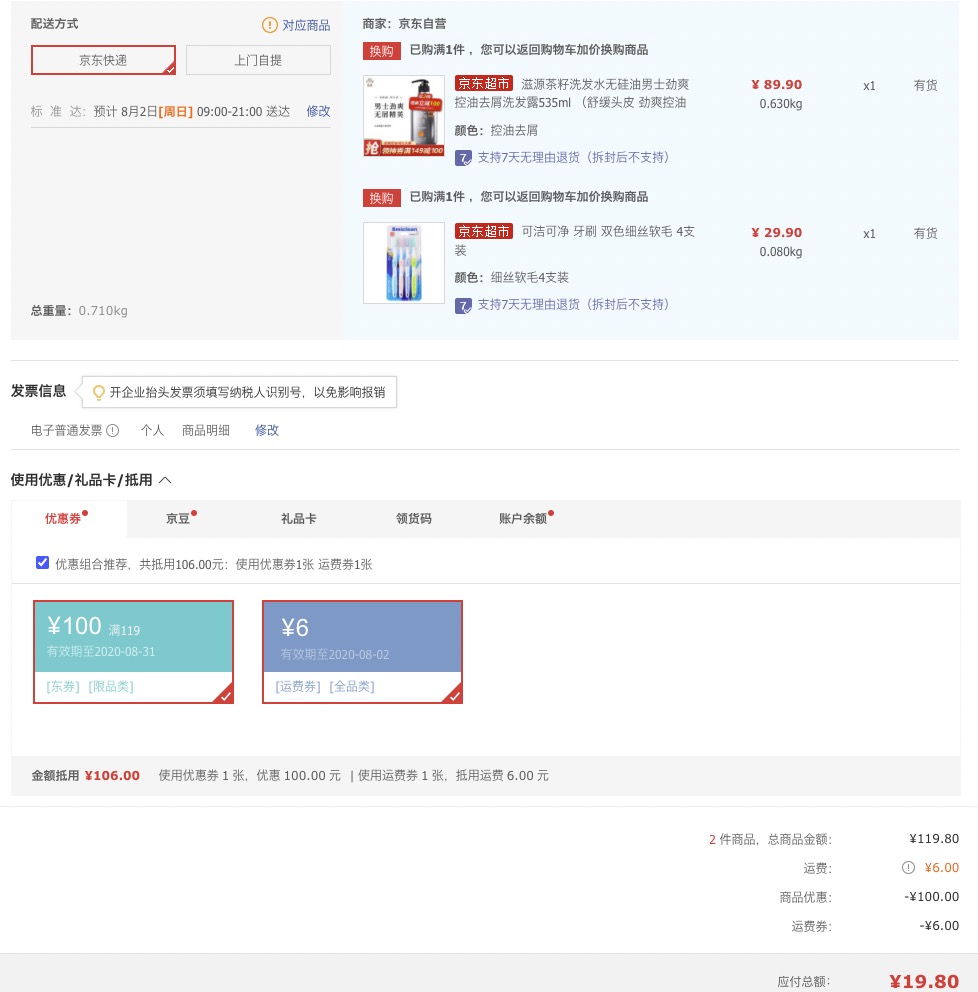The width and height of the screenshot is (978, 992).
Task: Switch to the 礼品卡 tab
Action: (x=299, y=518)
